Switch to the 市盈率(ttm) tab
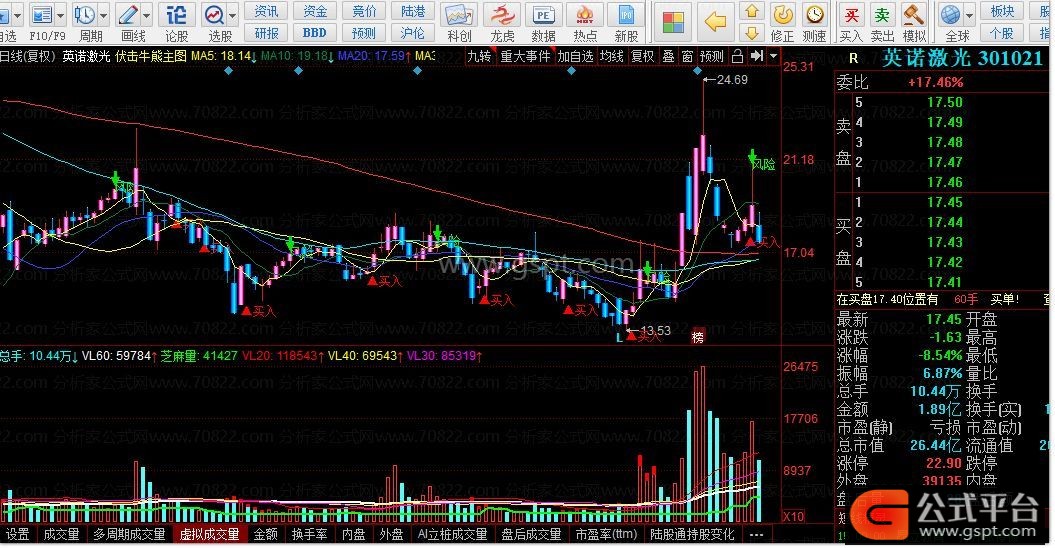Viewport: 1055px width, 548px height. tap(606, 535)
